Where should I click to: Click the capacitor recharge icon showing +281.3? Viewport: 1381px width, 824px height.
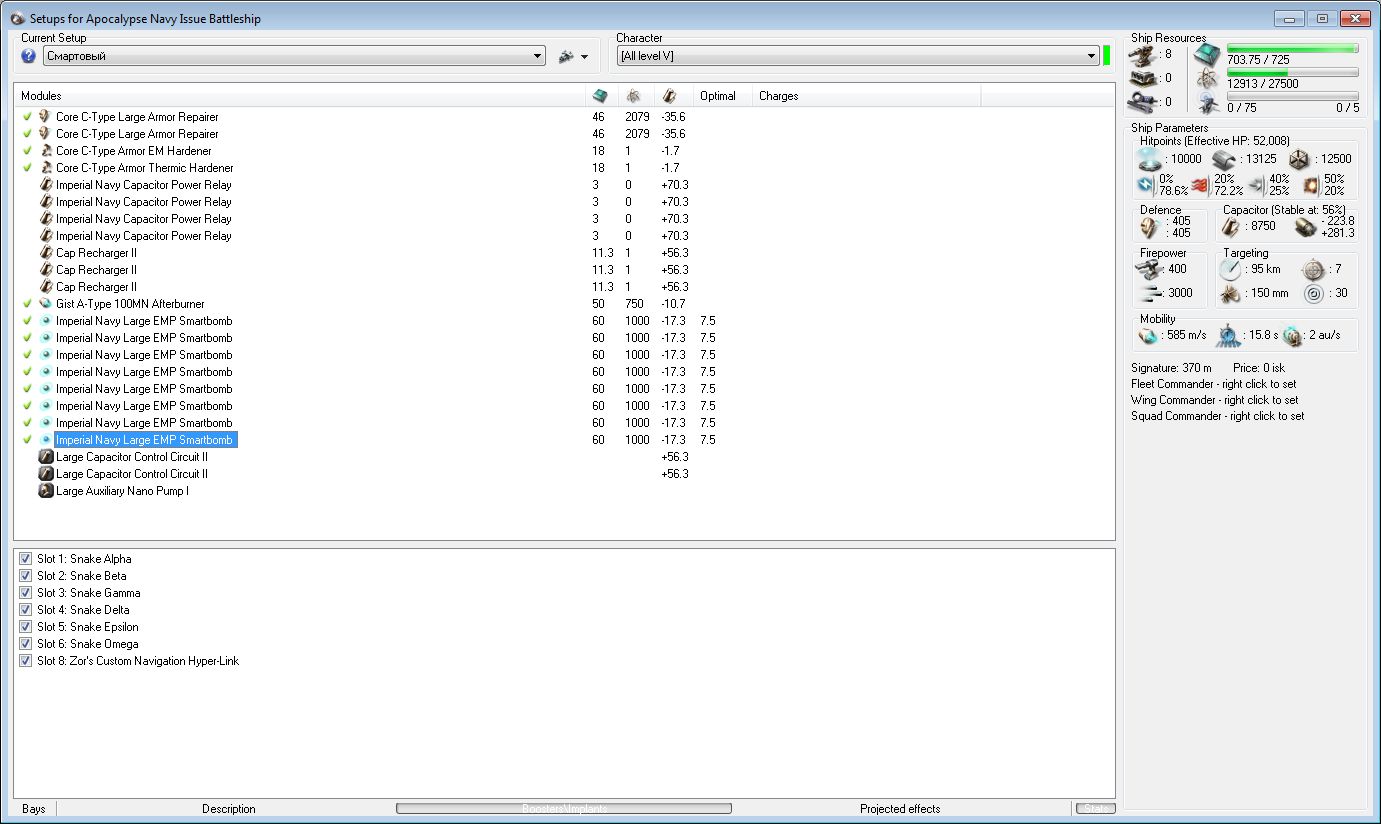[1305, 227]
